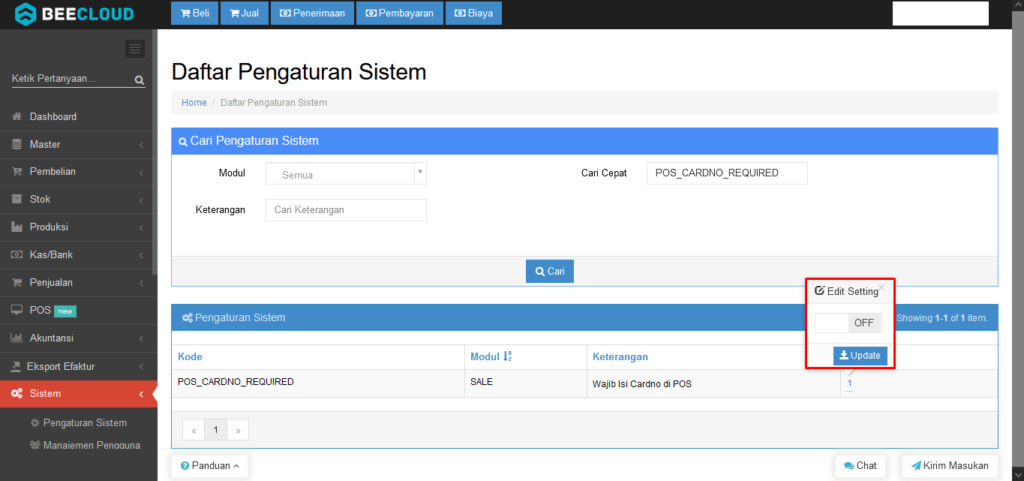Expand the Stok menu
Viewport: 1024px width, 481px height.
click(78, 199)
